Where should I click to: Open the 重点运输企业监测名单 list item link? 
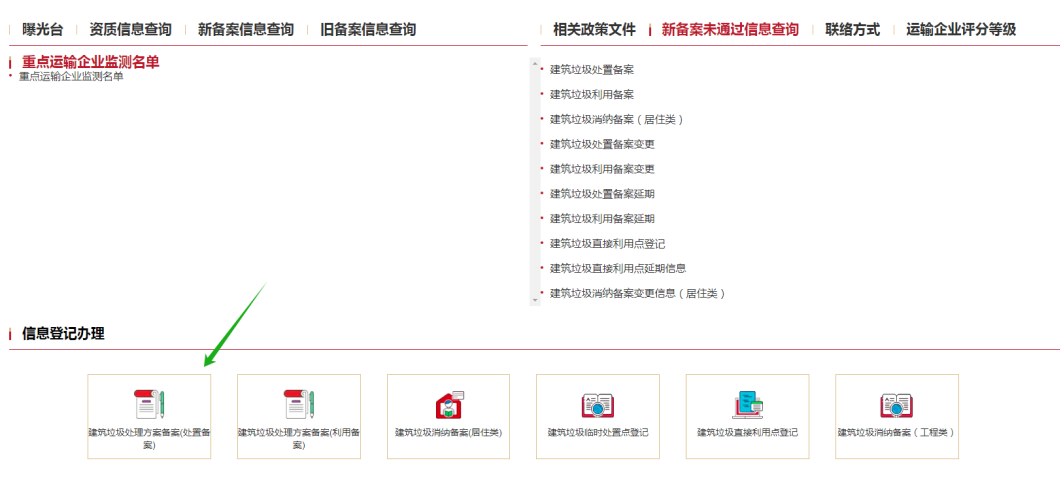coord(71,77)
